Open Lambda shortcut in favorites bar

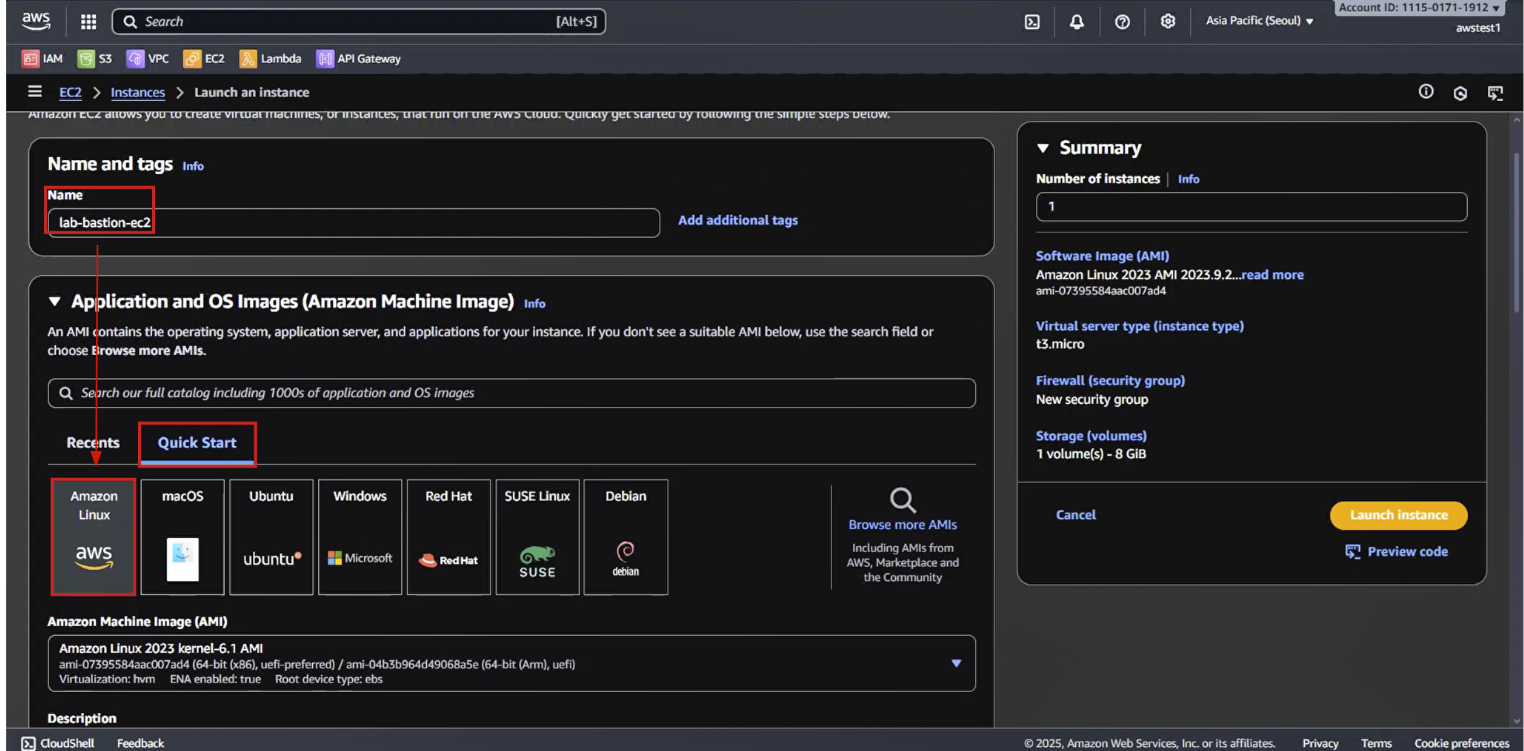[x=271, y=59]
